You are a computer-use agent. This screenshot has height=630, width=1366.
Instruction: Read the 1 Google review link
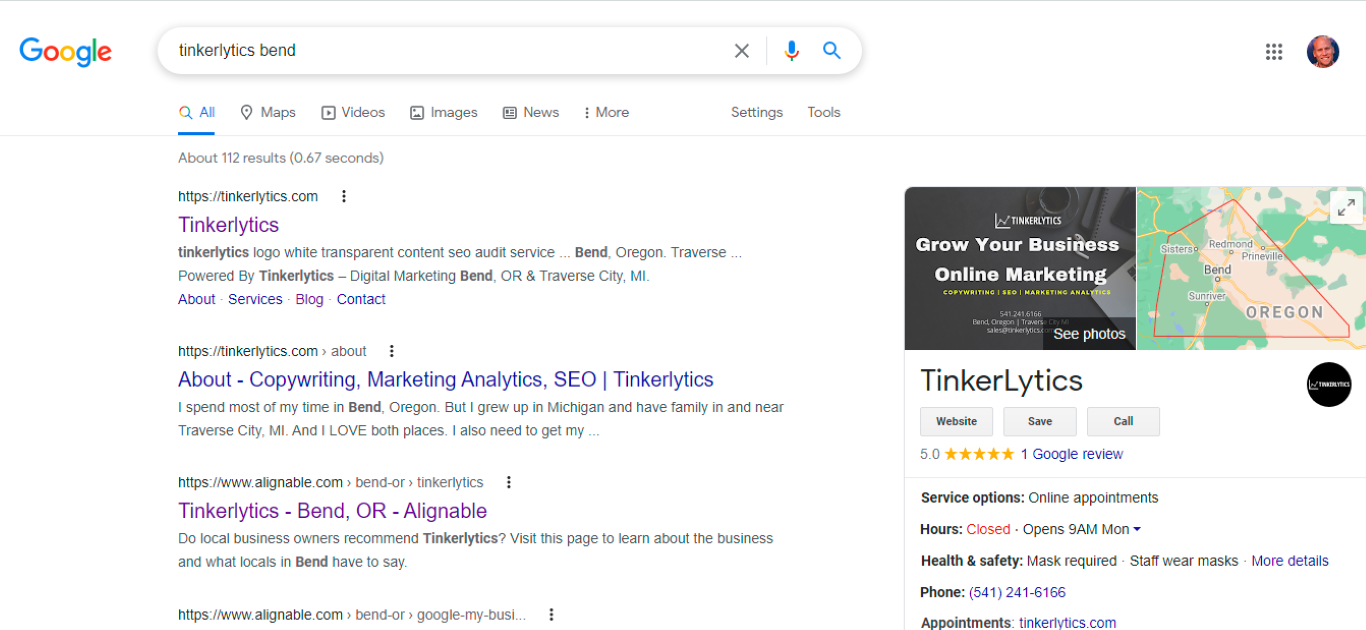tap(1072, 453)
